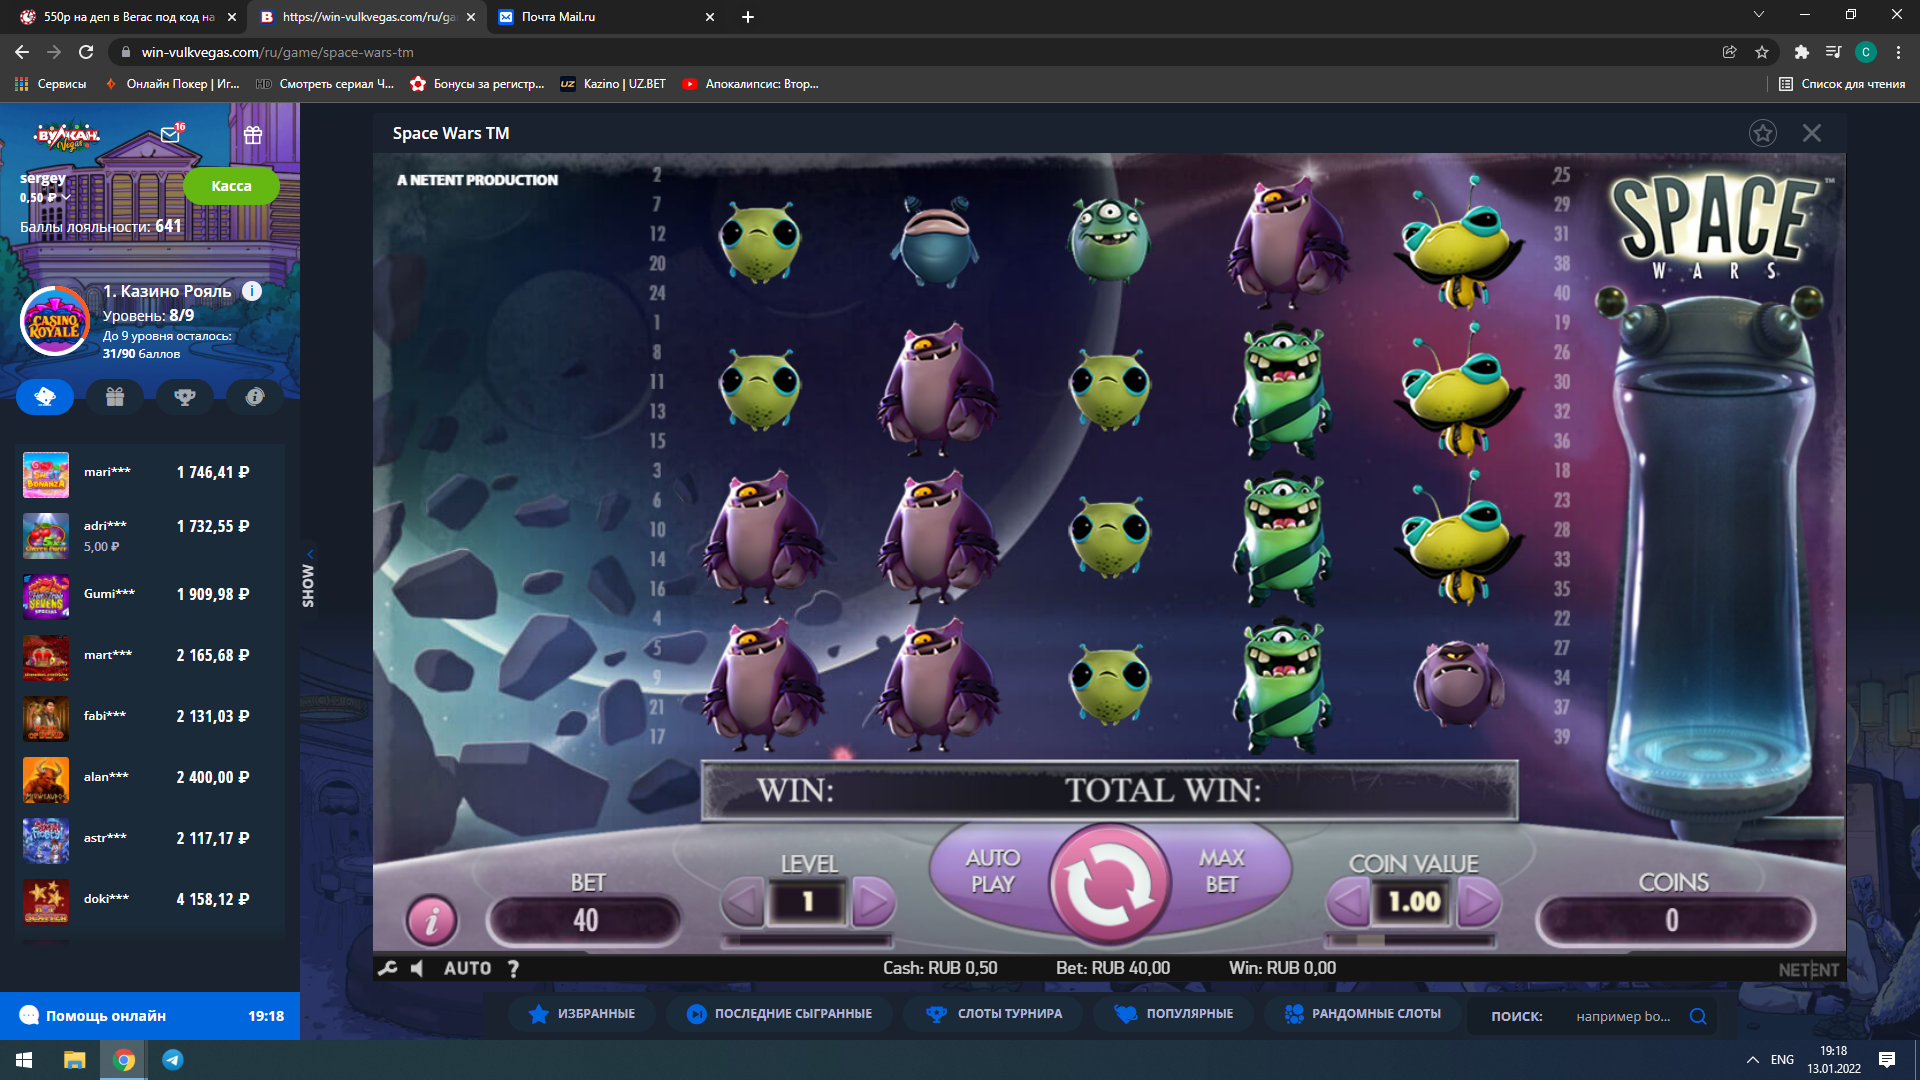The image size is (1920, 1080).
Task: Open СЛОТЫ ТУРНИРА tab
Action: (994, 1014)
